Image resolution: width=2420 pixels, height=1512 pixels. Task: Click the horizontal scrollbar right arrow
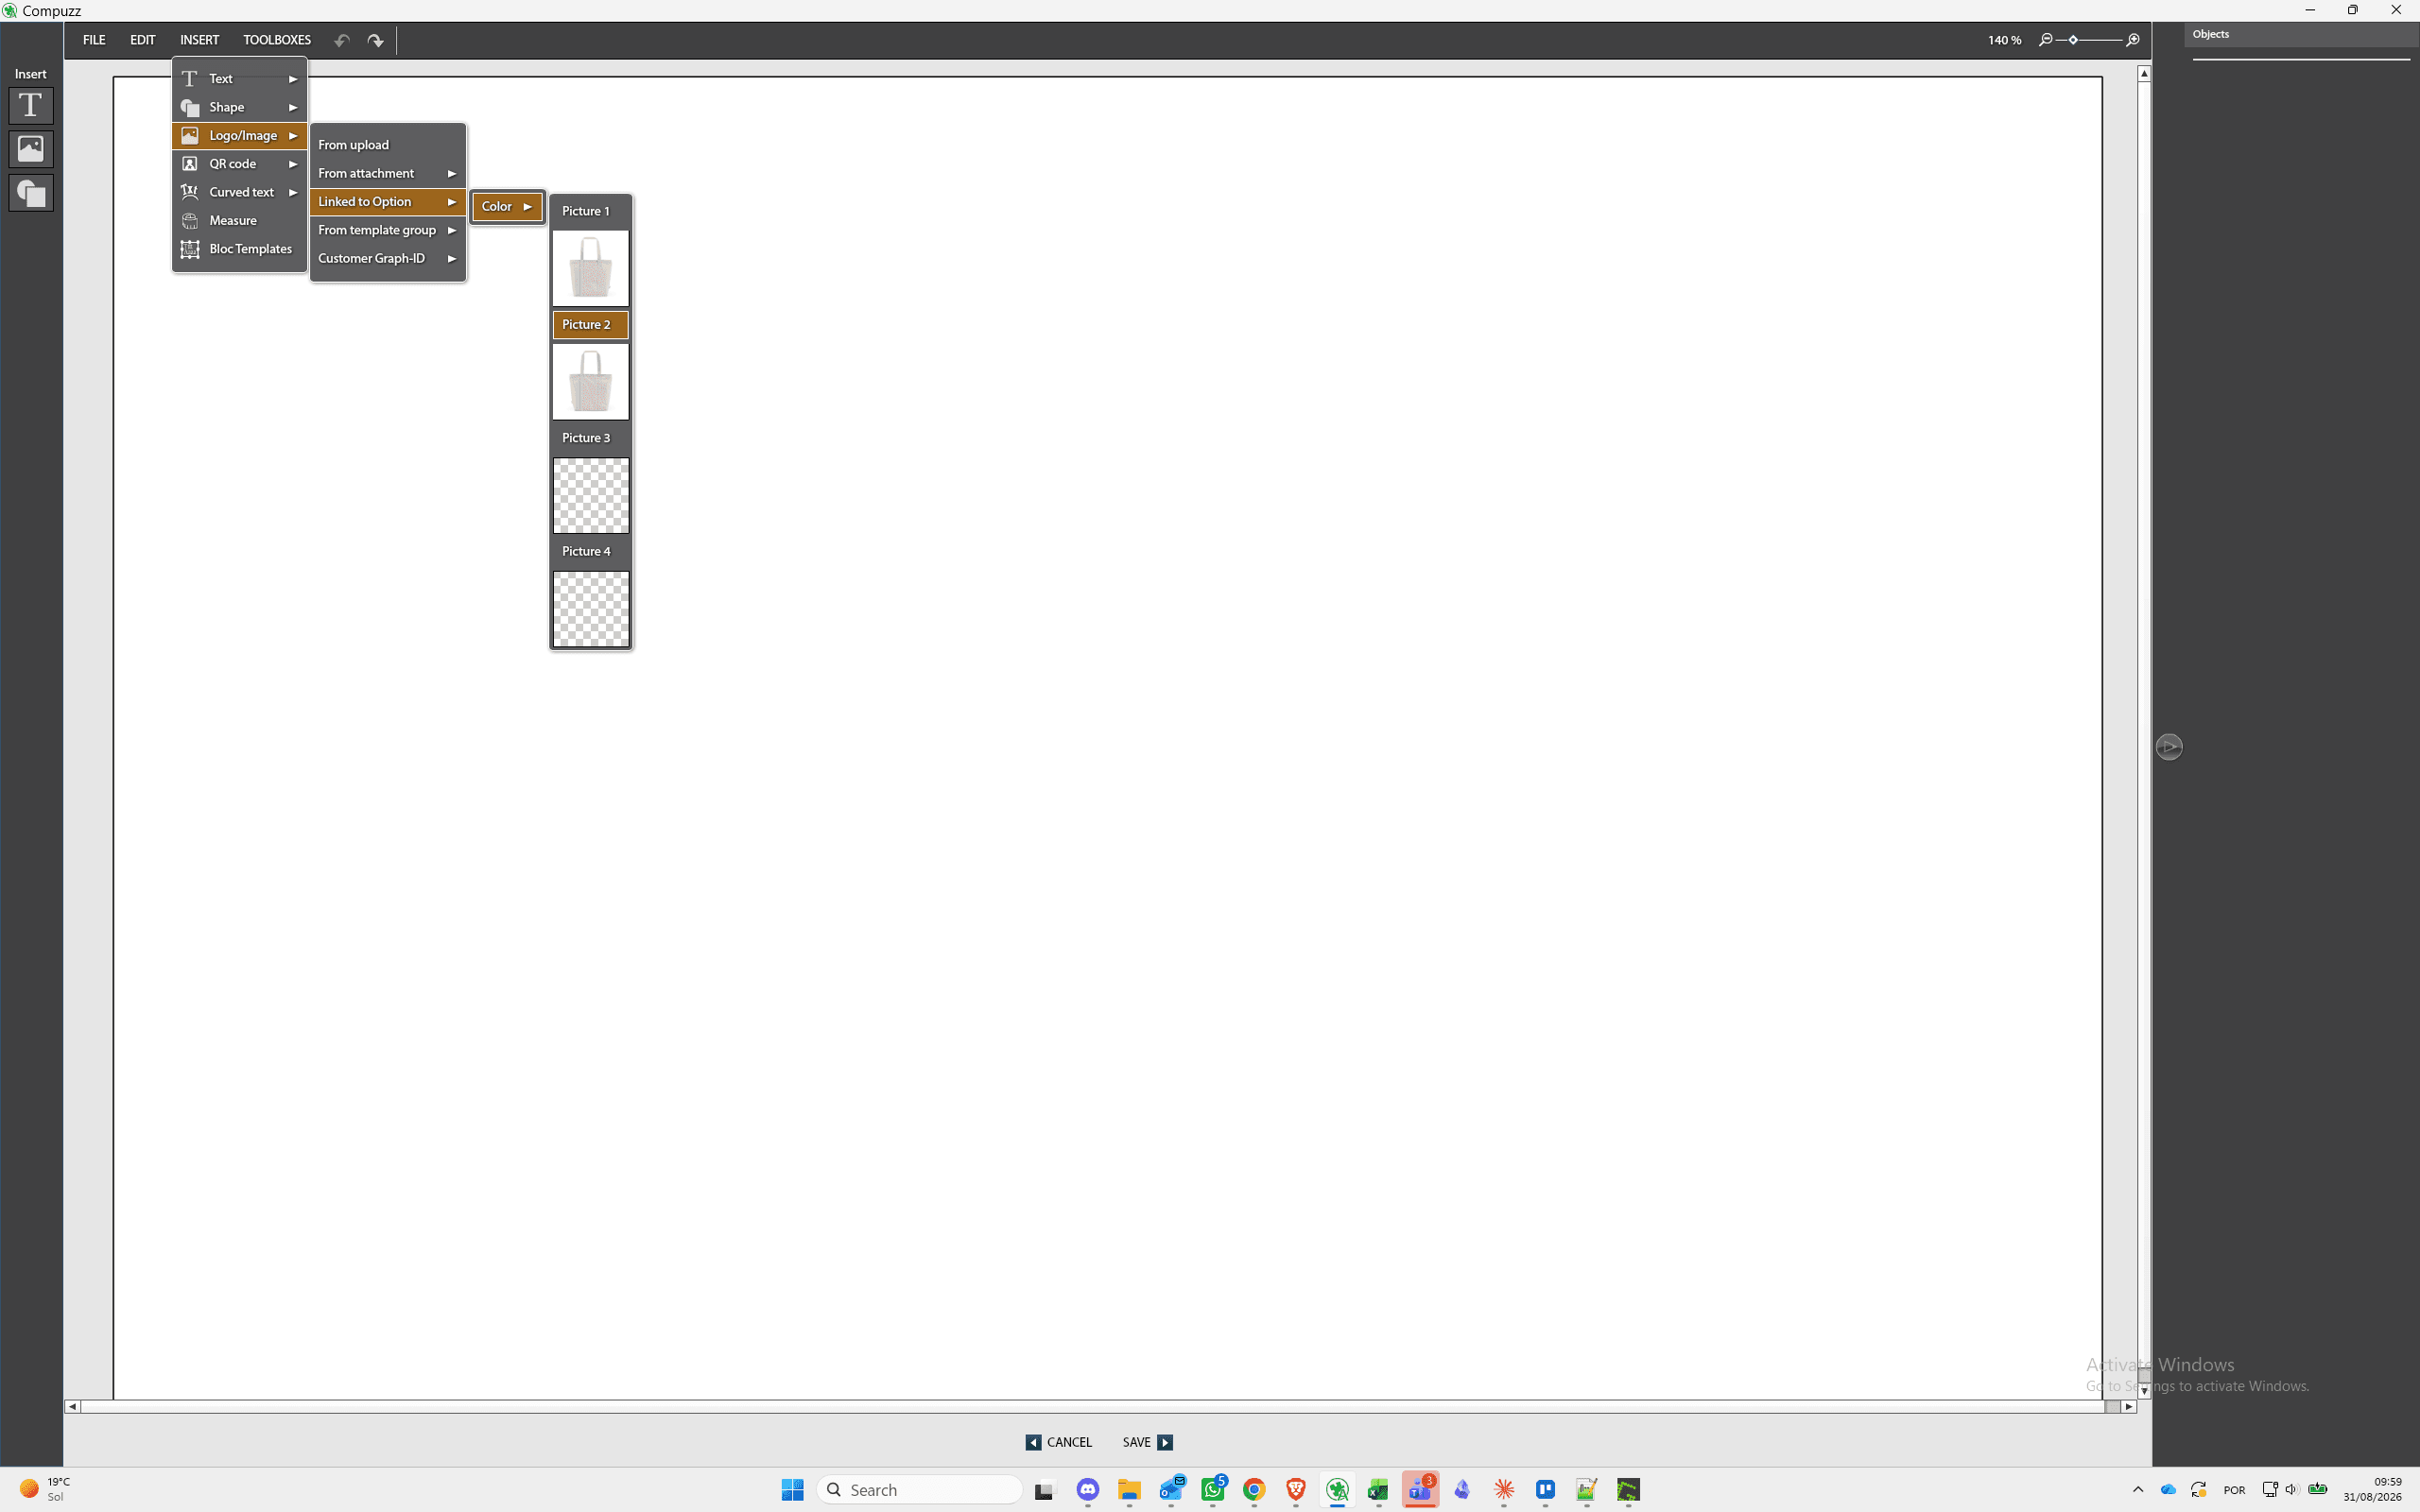pyautogui.click(x=2129, y=1406)
